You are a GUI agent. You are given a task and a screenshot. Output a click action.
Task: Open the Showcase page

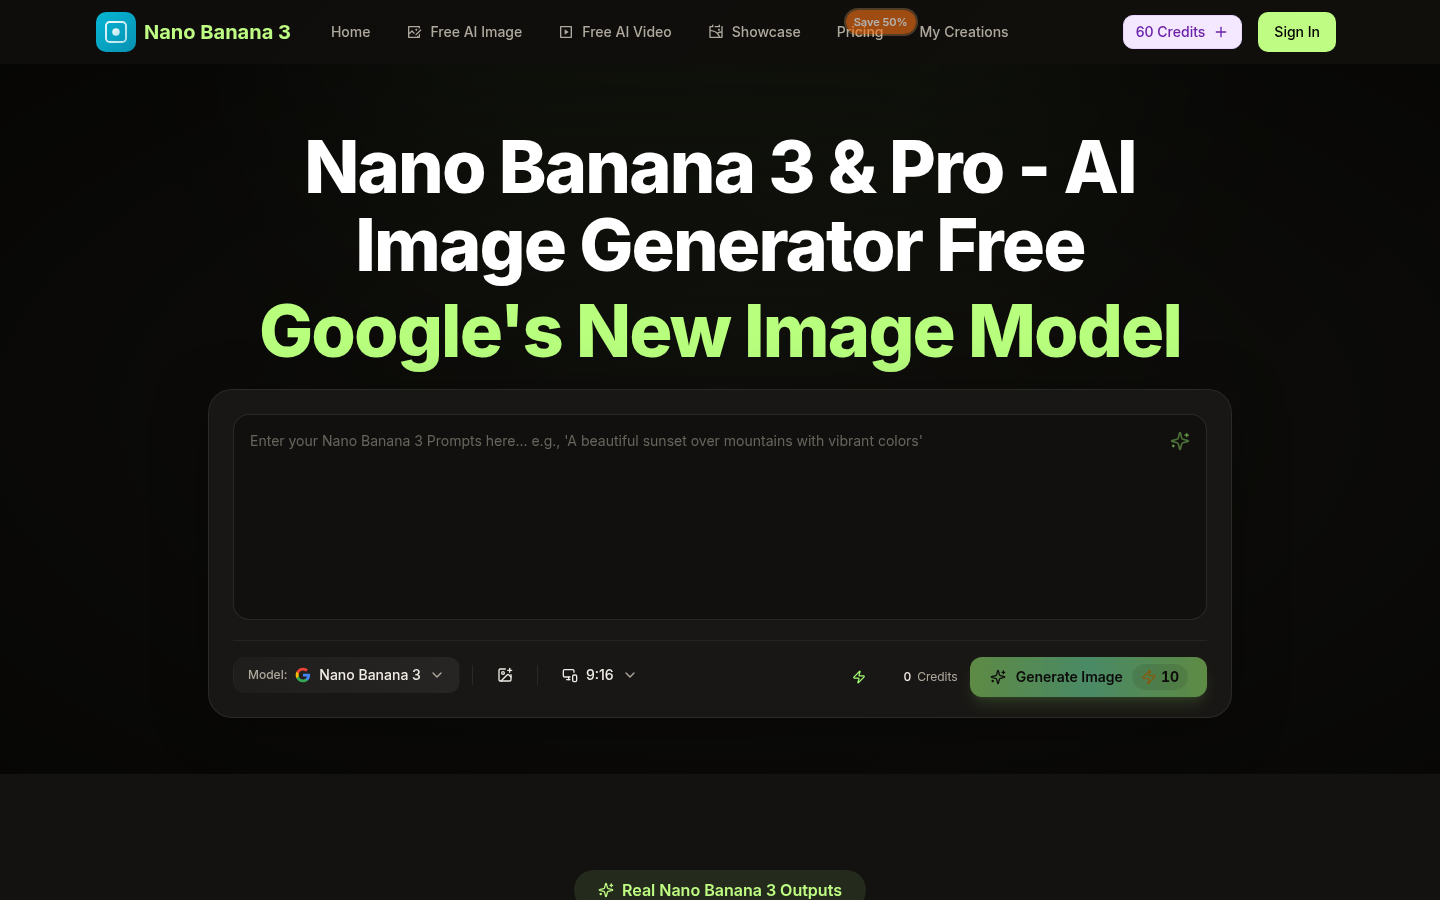coord(754,32)
